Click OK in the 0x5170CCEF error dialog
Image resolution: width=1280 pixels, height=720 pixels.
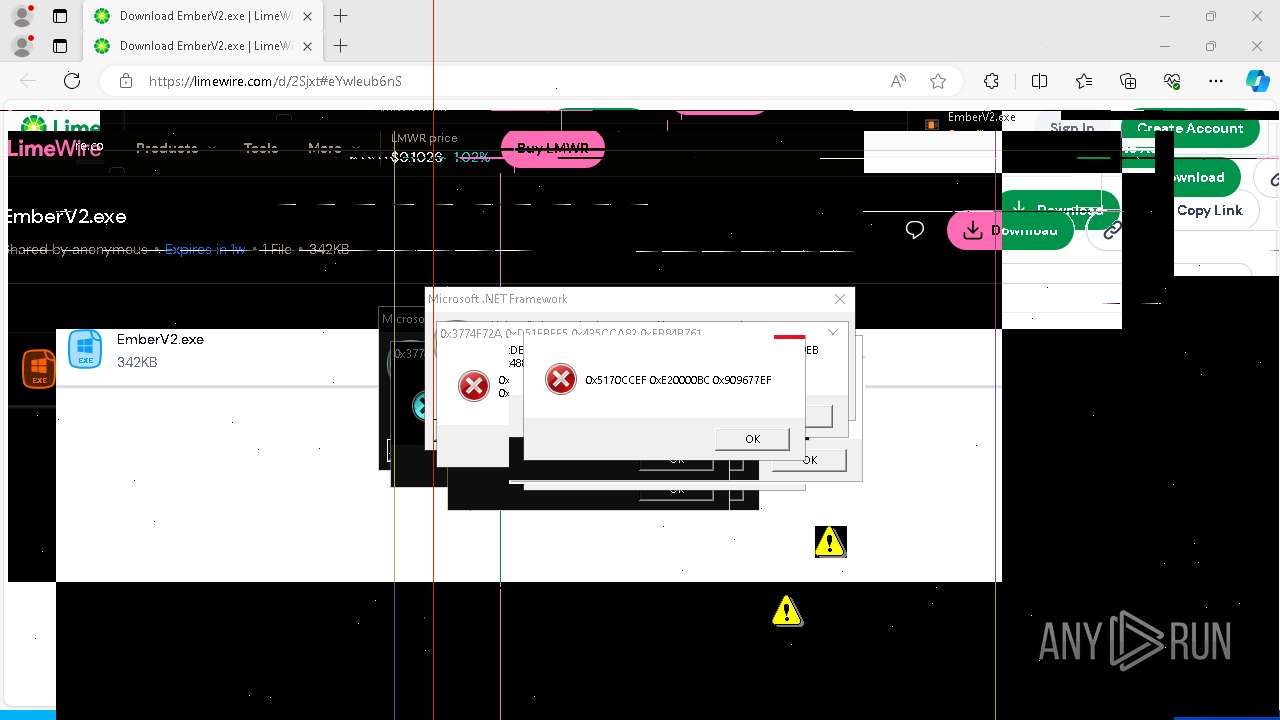pyautogui.click(x=752, y=439)
